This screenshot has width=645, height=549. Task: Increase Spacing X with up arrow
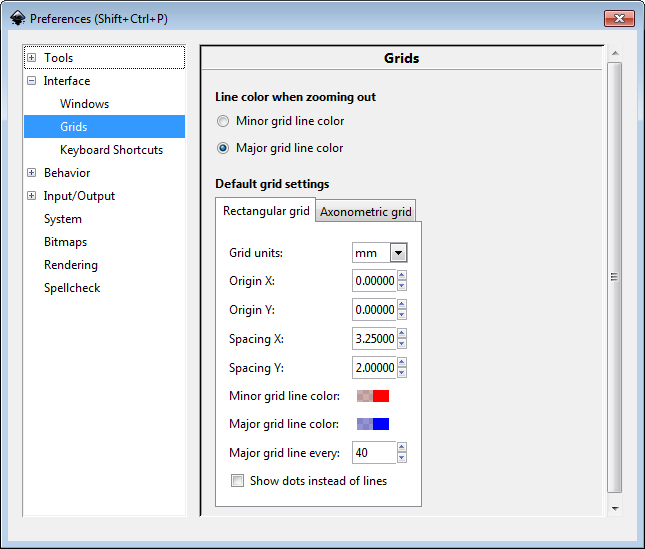[x=402, y=334]
